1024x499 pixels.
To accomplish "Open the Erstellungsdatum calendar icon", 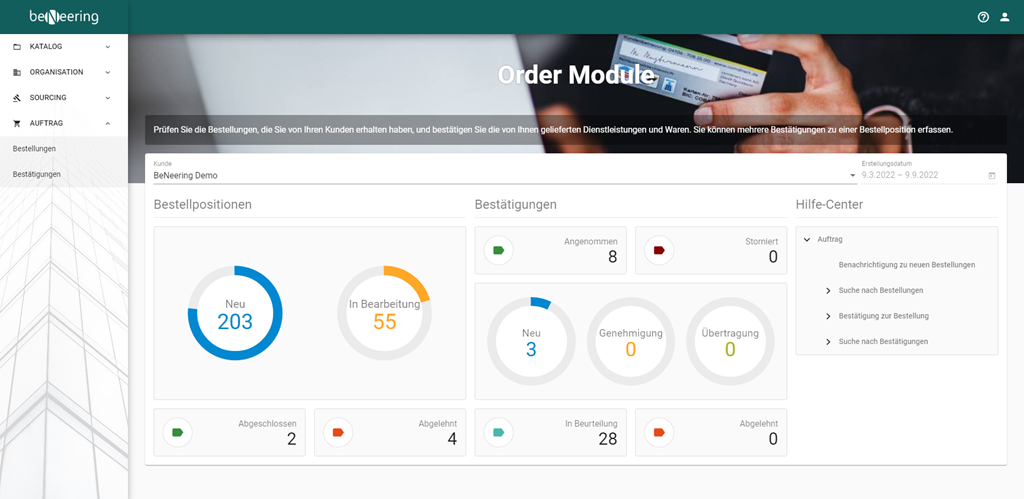I will [992, 176].
